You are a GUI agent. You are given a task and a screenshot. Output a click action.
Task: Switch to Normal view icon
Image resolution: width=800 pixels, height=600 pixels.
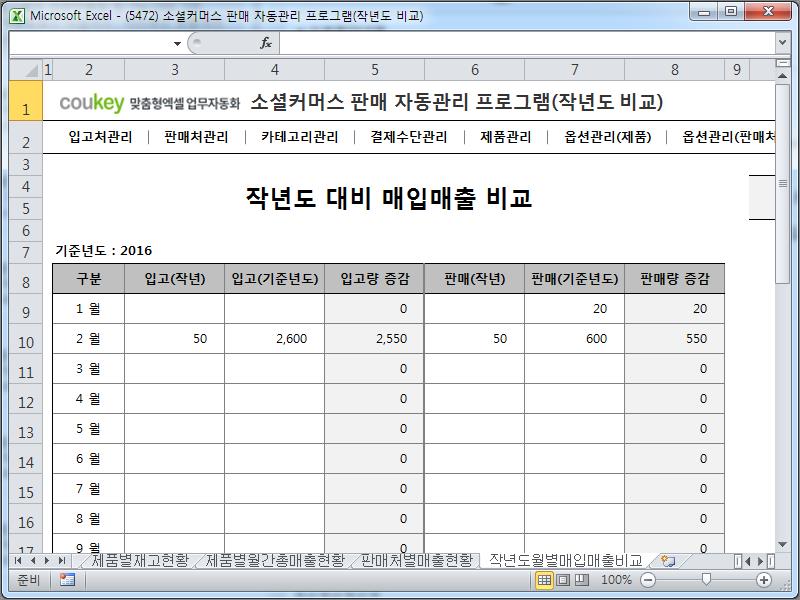pyautogui.click(x=544, y=580)
